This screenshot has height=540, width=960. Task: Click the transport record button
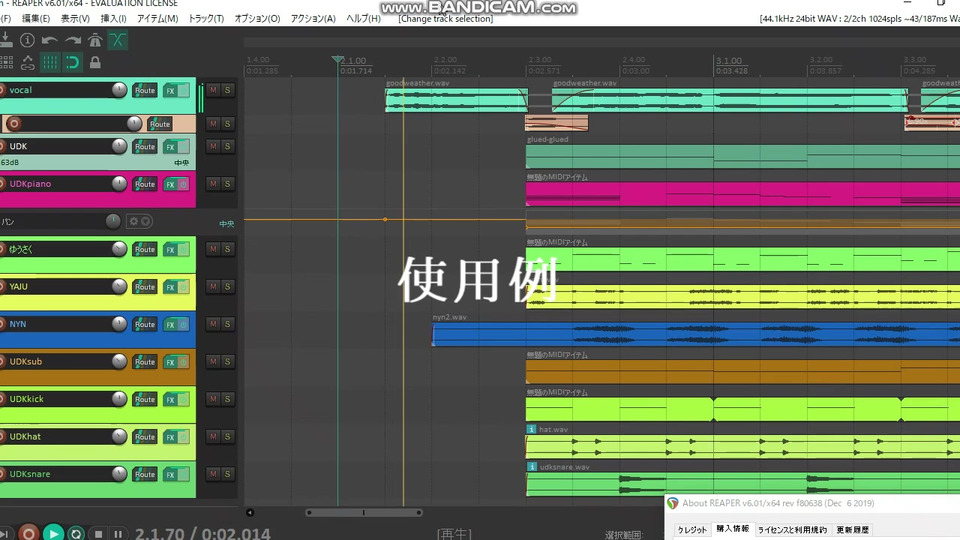point(28,533)
